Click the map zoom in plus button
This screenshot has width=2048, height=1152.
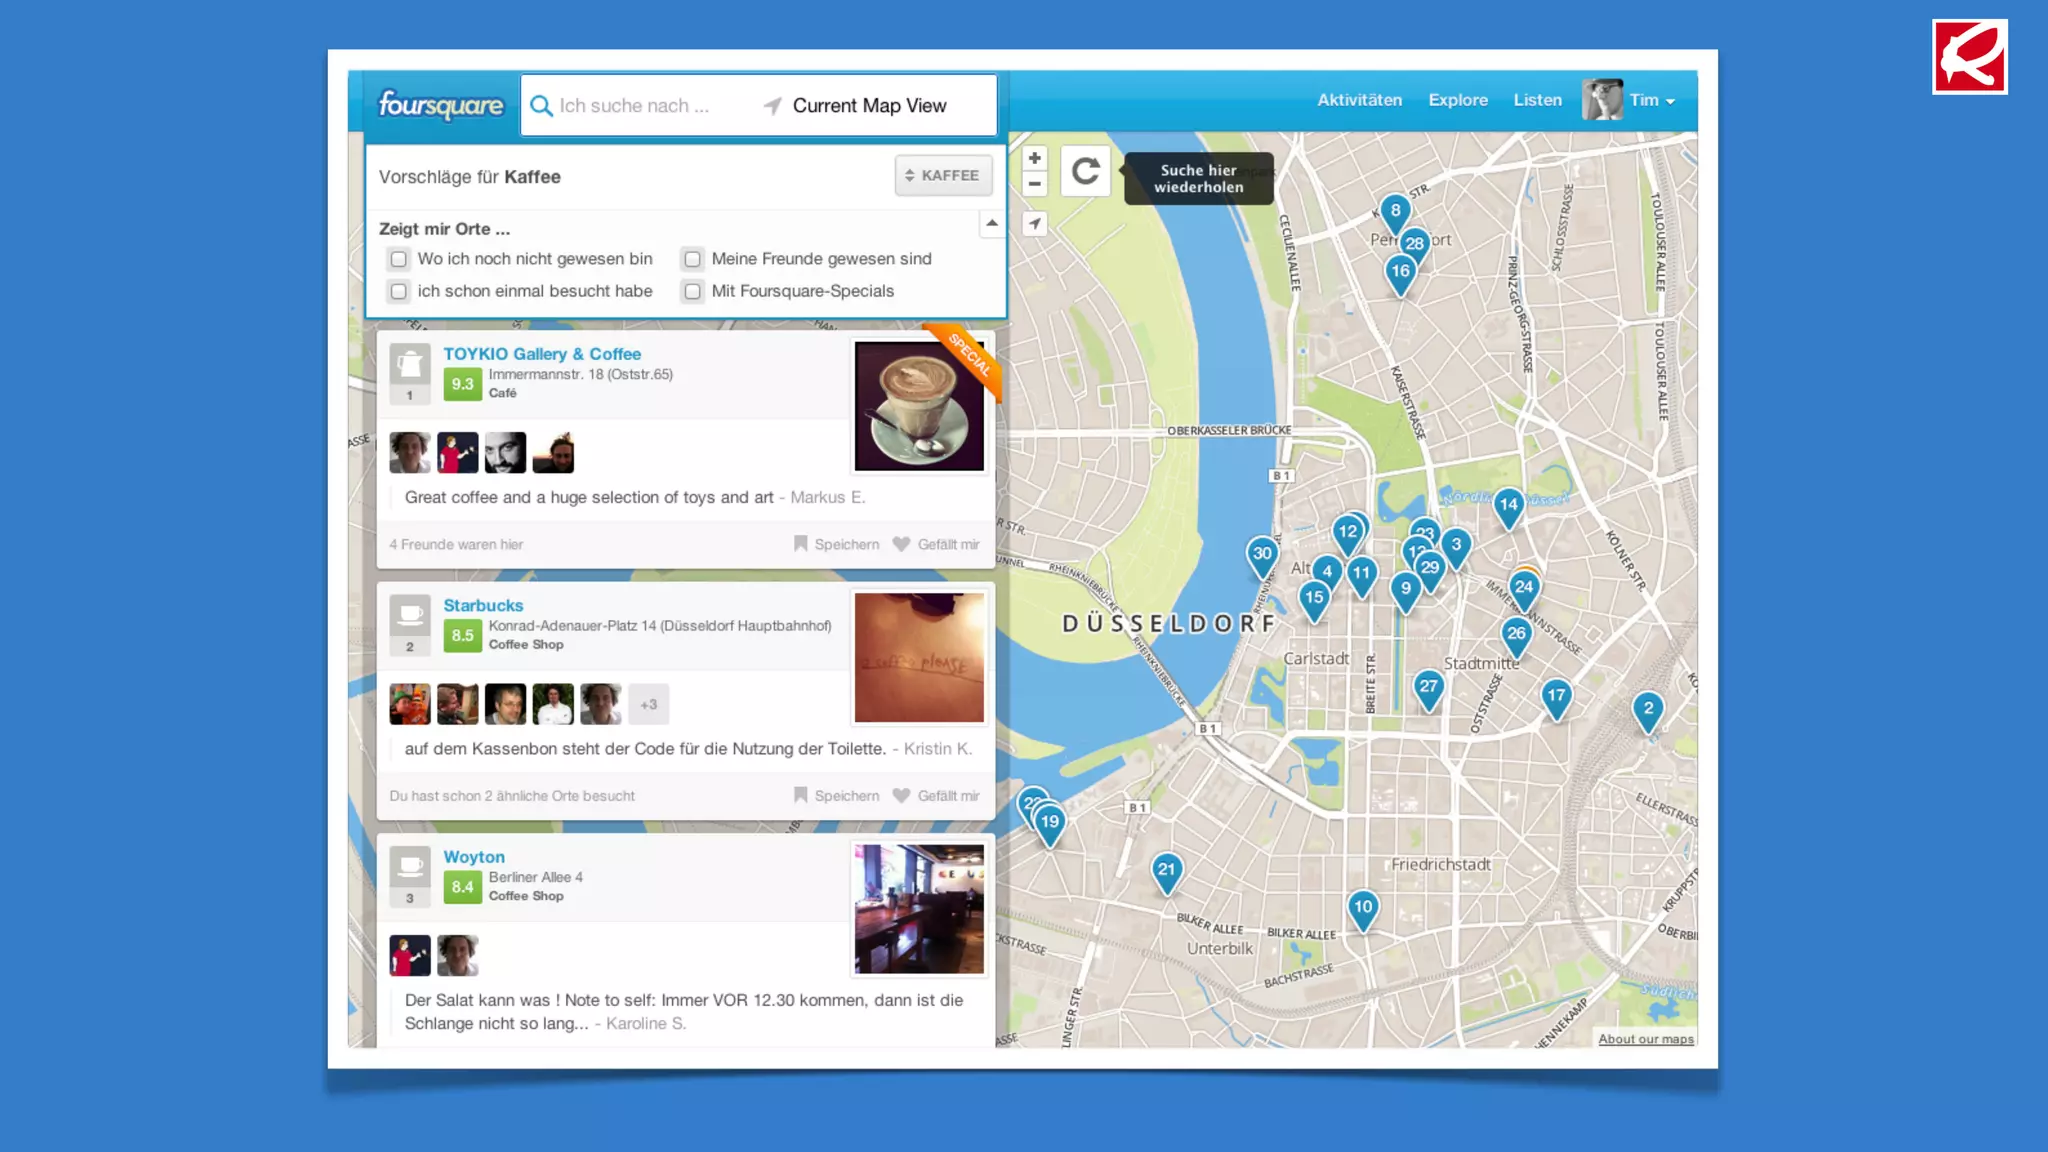1034,158
